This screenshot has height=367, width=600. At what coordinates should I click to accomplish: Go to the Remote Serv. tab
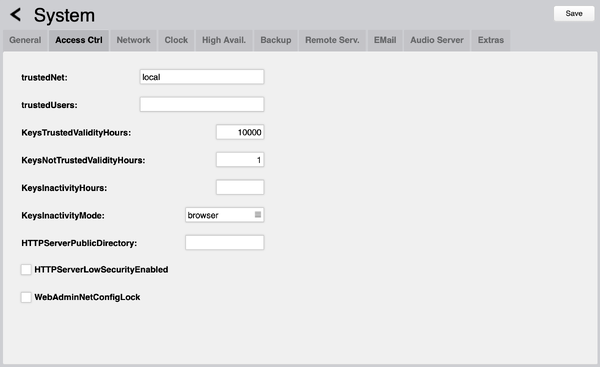[332, 40]
